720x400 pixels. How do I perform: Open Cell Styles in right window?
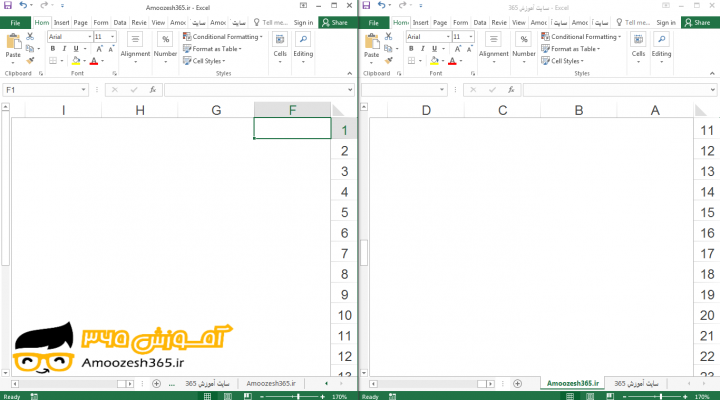(562, 61)
